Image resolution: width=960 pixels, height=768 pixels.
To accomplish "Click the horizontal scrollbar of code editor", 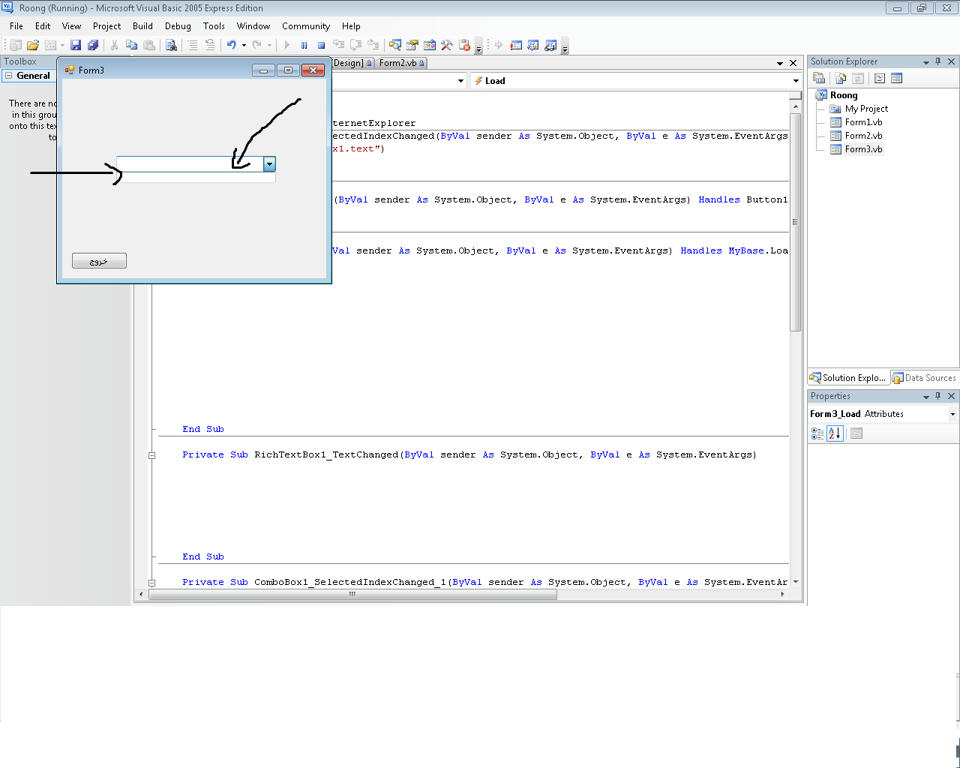I will tap(353, 594).
